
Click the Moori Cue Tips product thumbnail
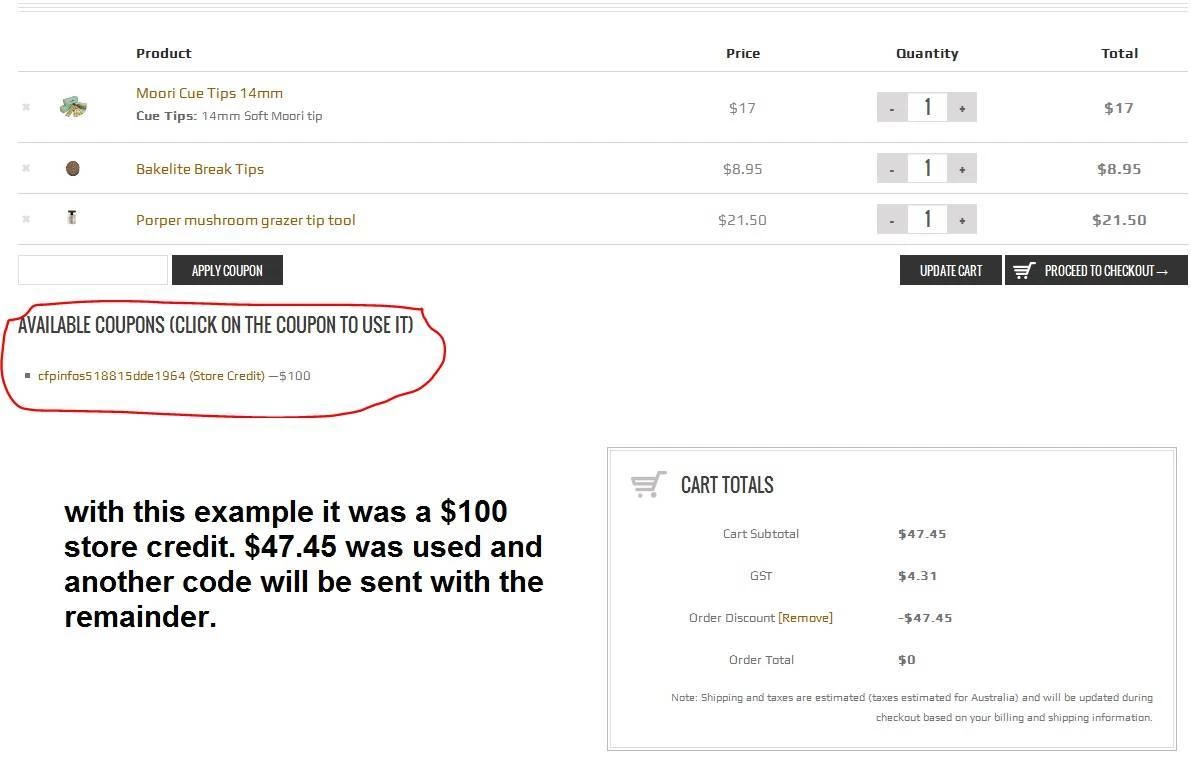click(73, 107)
